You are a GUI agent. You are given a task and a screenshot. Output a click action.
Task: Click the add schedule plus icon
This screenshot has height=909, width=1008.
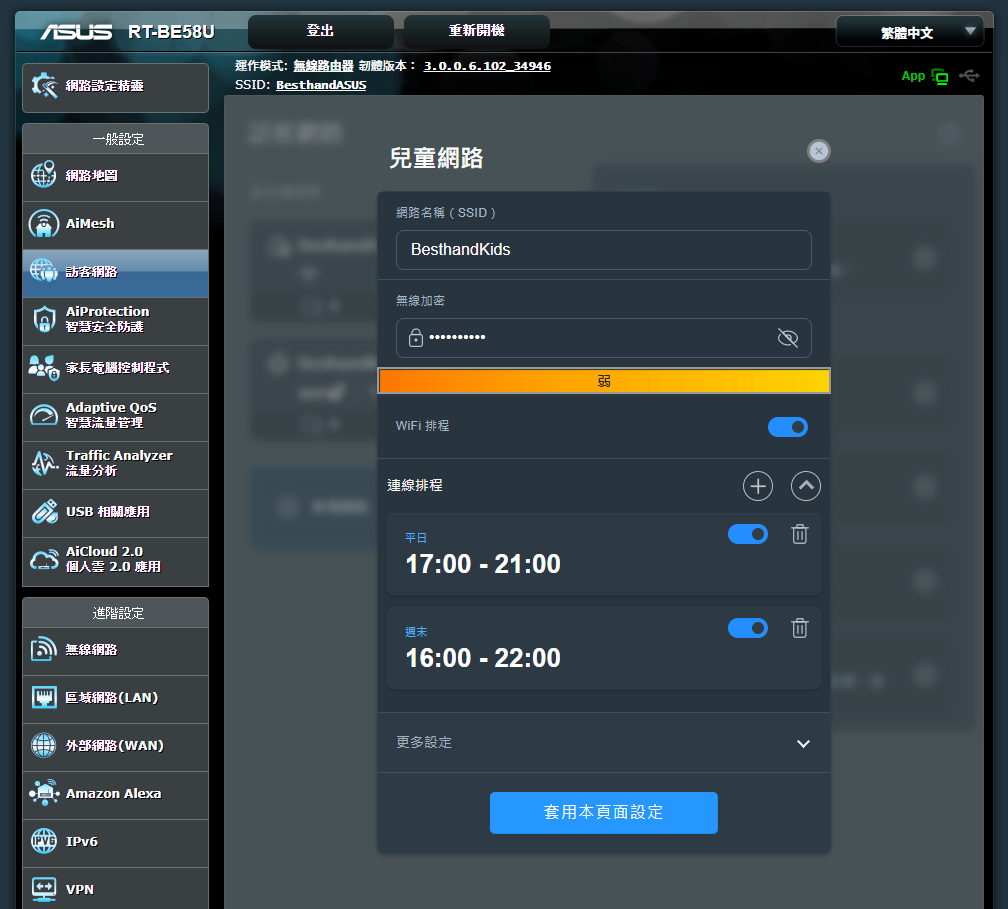click(758, 486)
